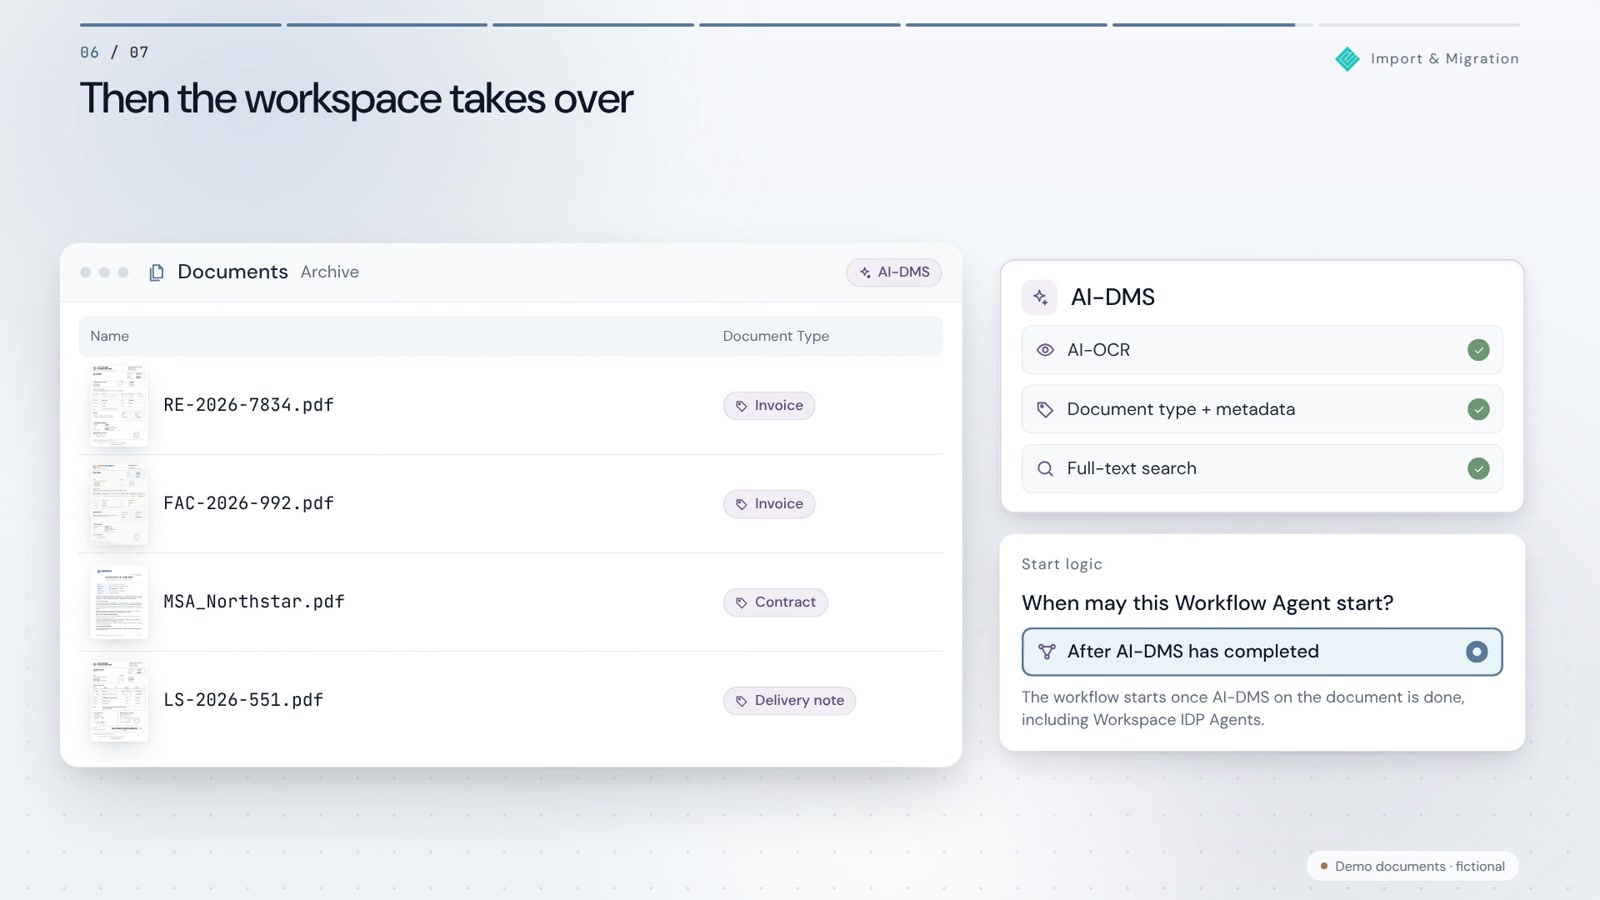Click the Full-text search row label
Image resolution: width=1600 pixels, height=900 pixels.
coord(1131,468)
